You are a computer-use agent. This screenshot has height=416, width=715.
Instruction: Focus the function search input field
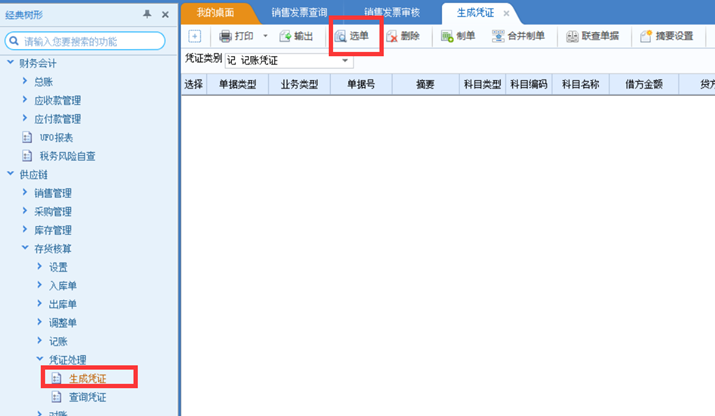pyautogui.click(x=85, y=41)
